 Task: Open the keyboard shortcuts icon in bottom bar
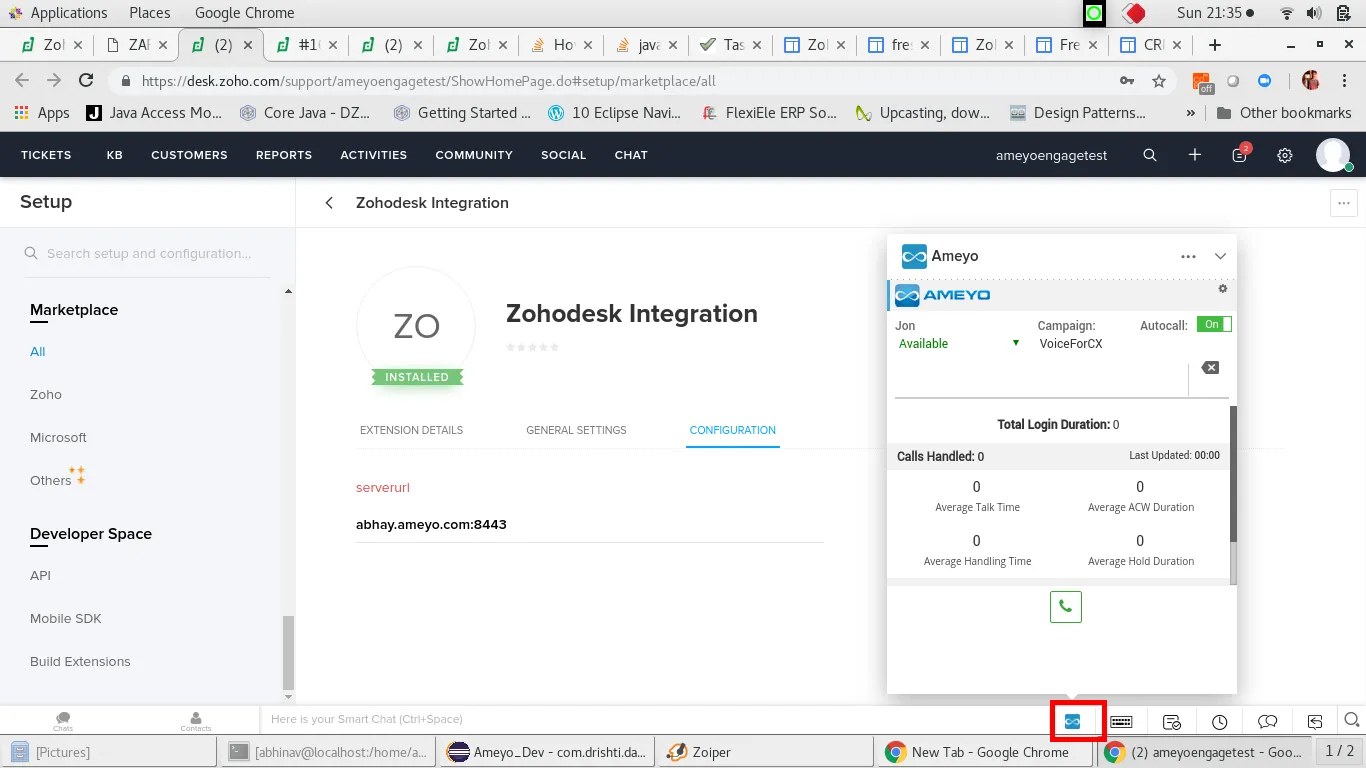click(1121, 721)
